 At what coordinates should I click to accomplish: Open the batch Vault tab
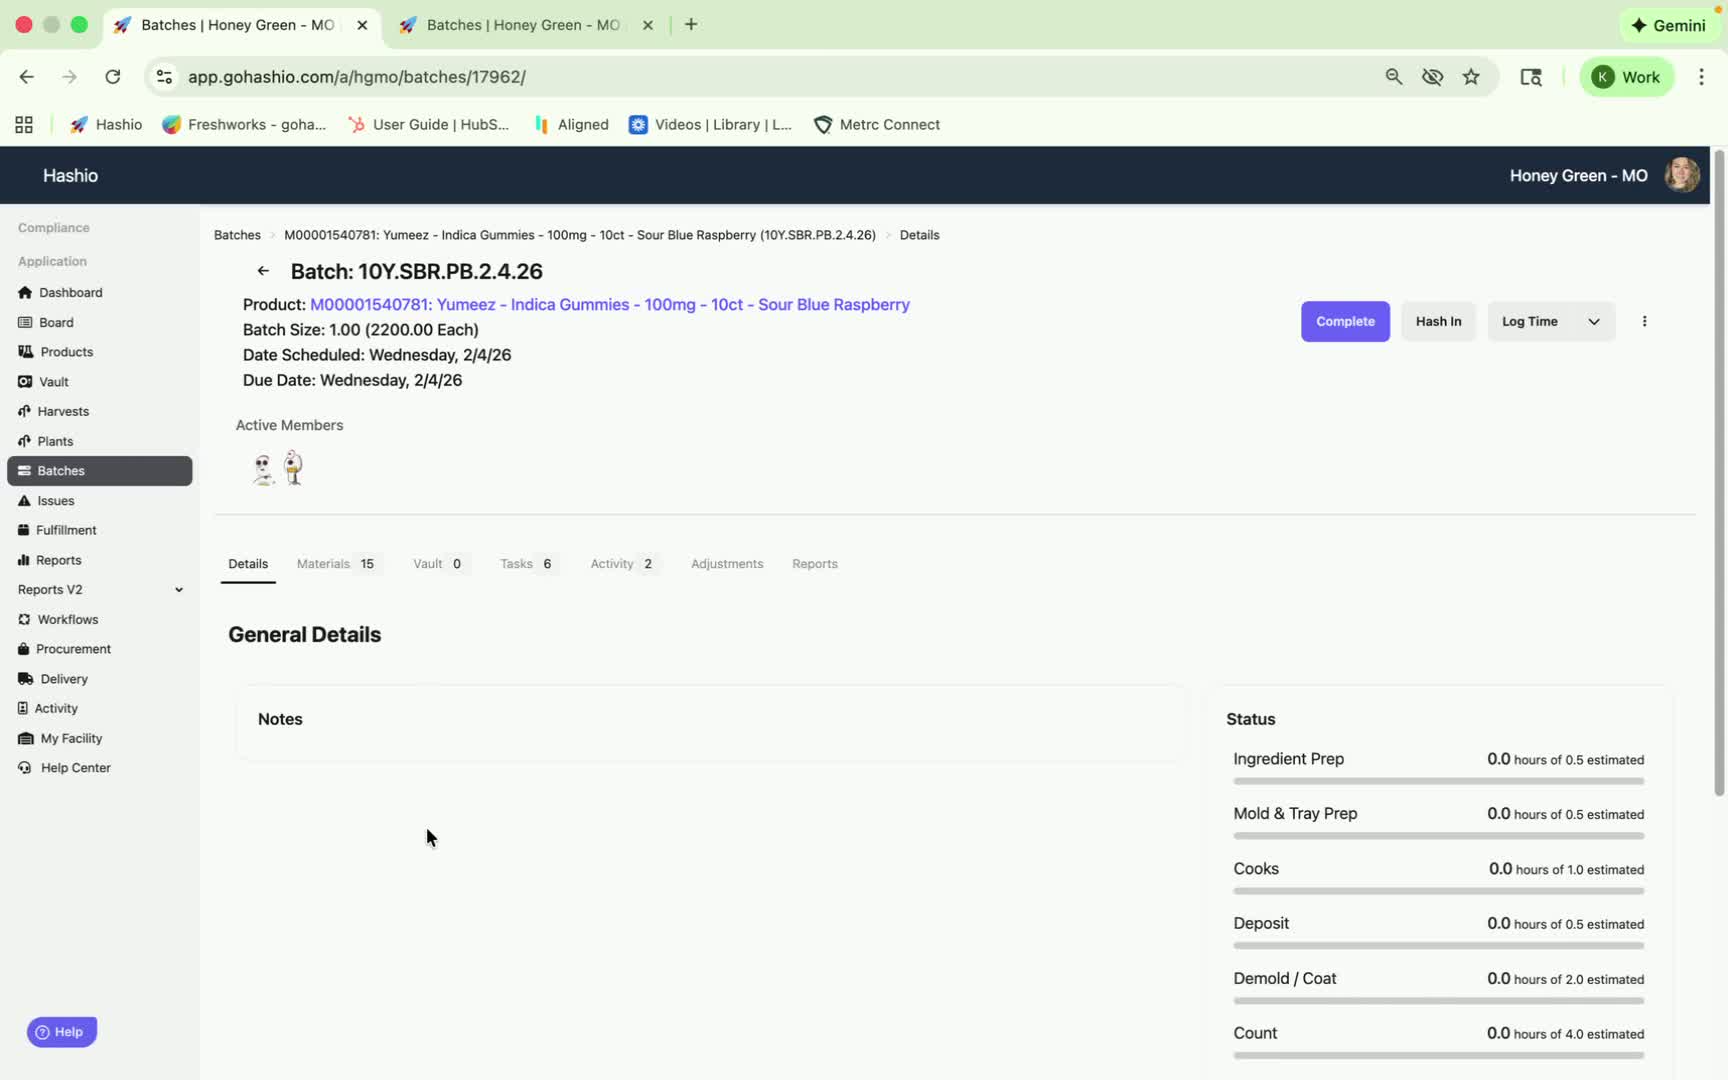click(x=438, y=564)
